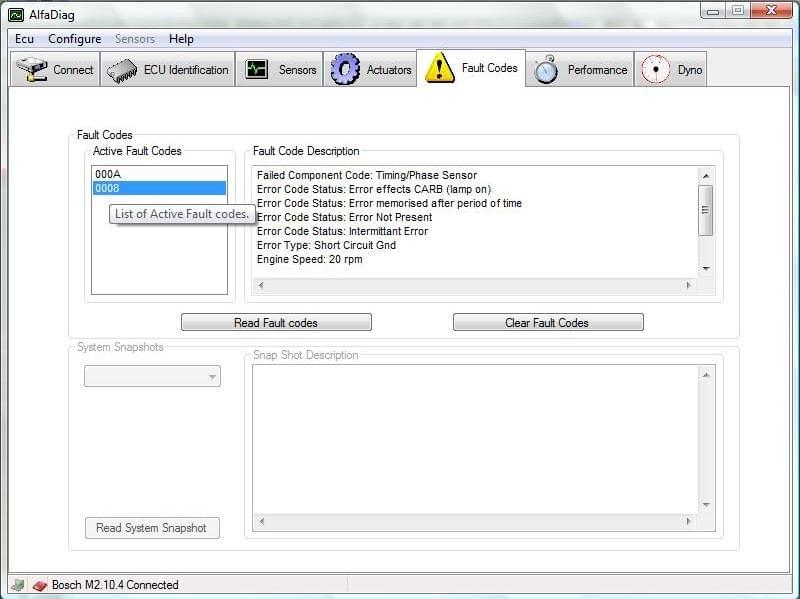Click up arrow of Snap Shot Description scrollbar

[x=706, y=375]
